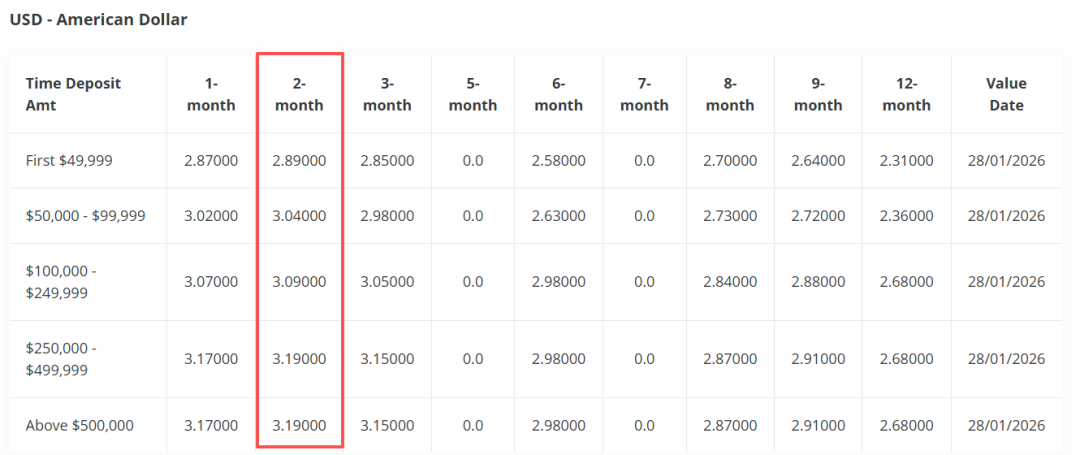Click the 3.09000 rate for $100,000 tier

tap(299, 282)
